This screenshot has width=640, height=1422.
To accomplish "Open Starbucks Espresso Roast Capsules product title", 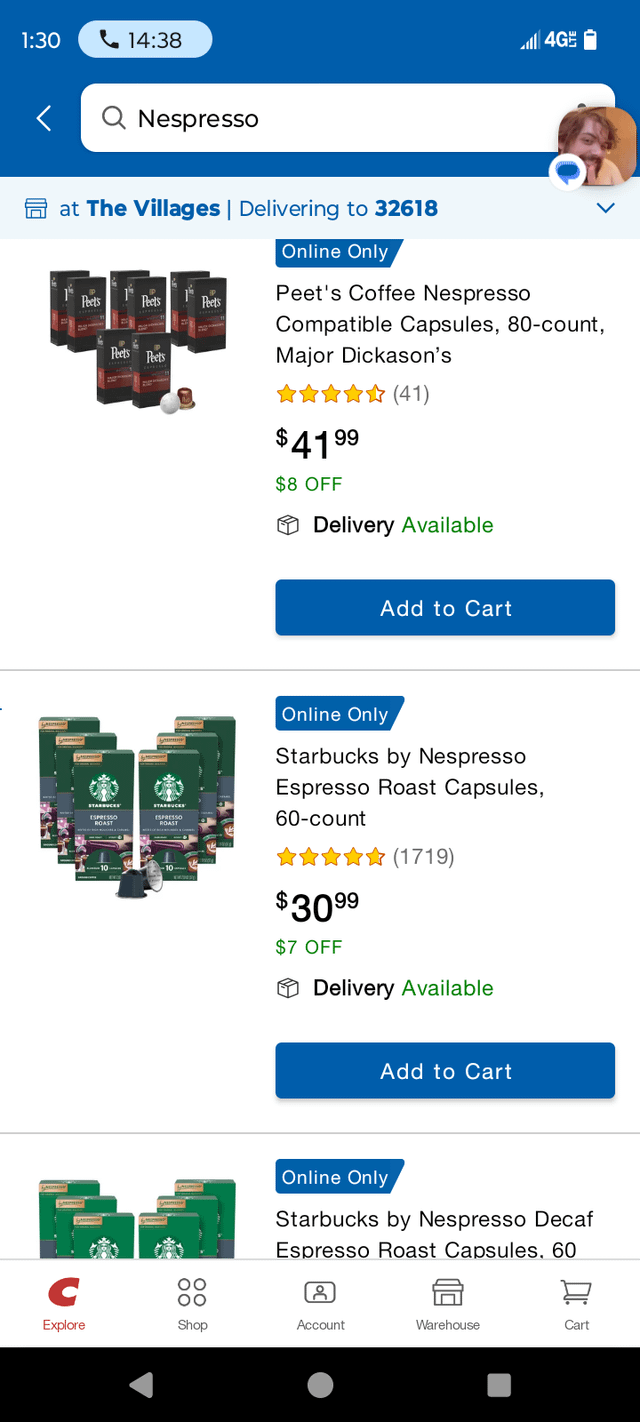I will (410, 787).
